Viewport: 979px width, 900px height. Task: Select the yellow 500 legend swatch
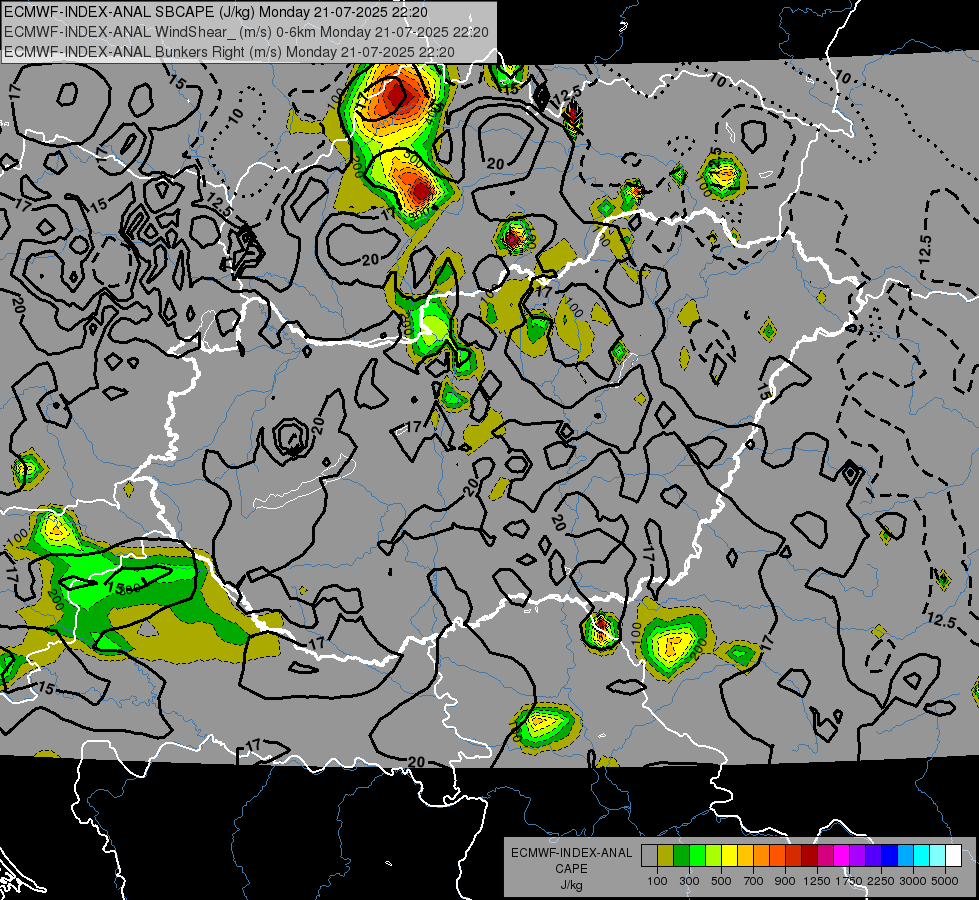click(x=729, y=855)
